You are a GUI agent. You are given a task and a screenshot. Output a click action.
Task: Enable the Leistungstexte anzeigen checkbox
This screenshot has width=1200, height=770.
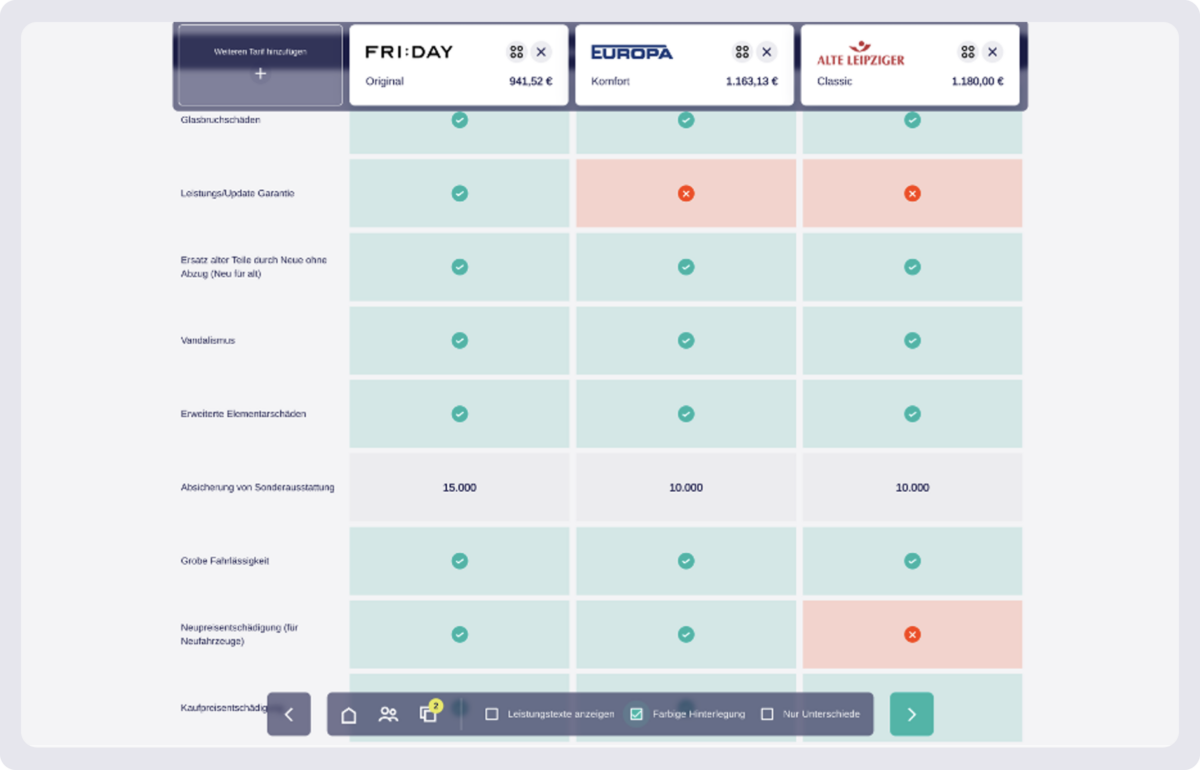[x=492, y=714]
